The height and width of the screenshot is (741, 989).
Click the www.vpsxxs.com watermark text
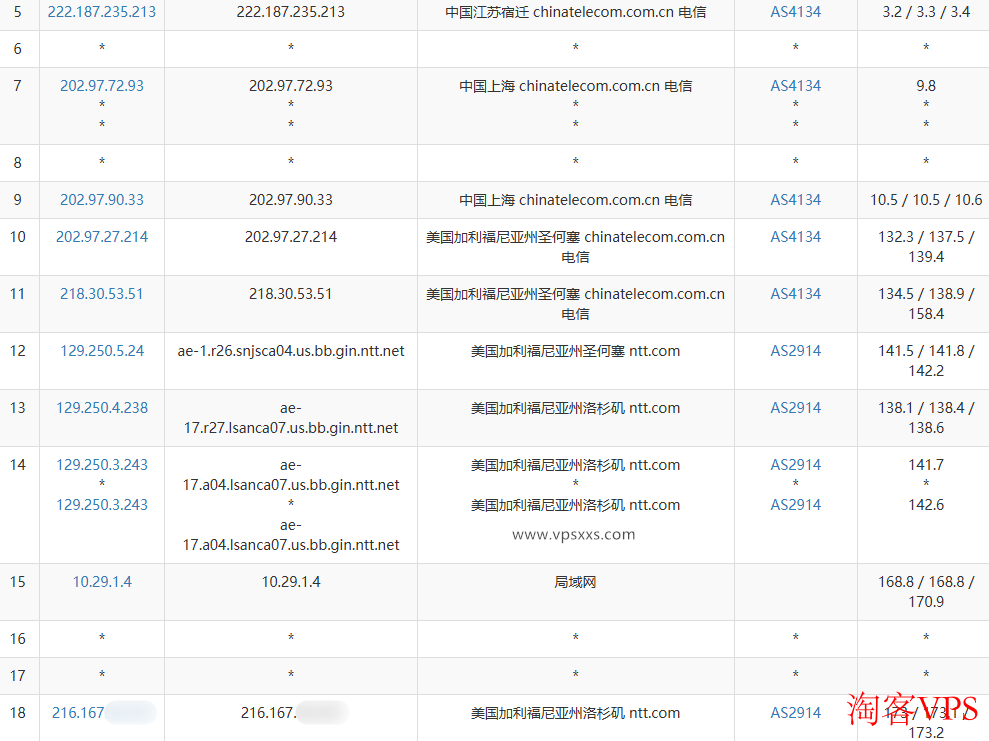tap(574, 534)
